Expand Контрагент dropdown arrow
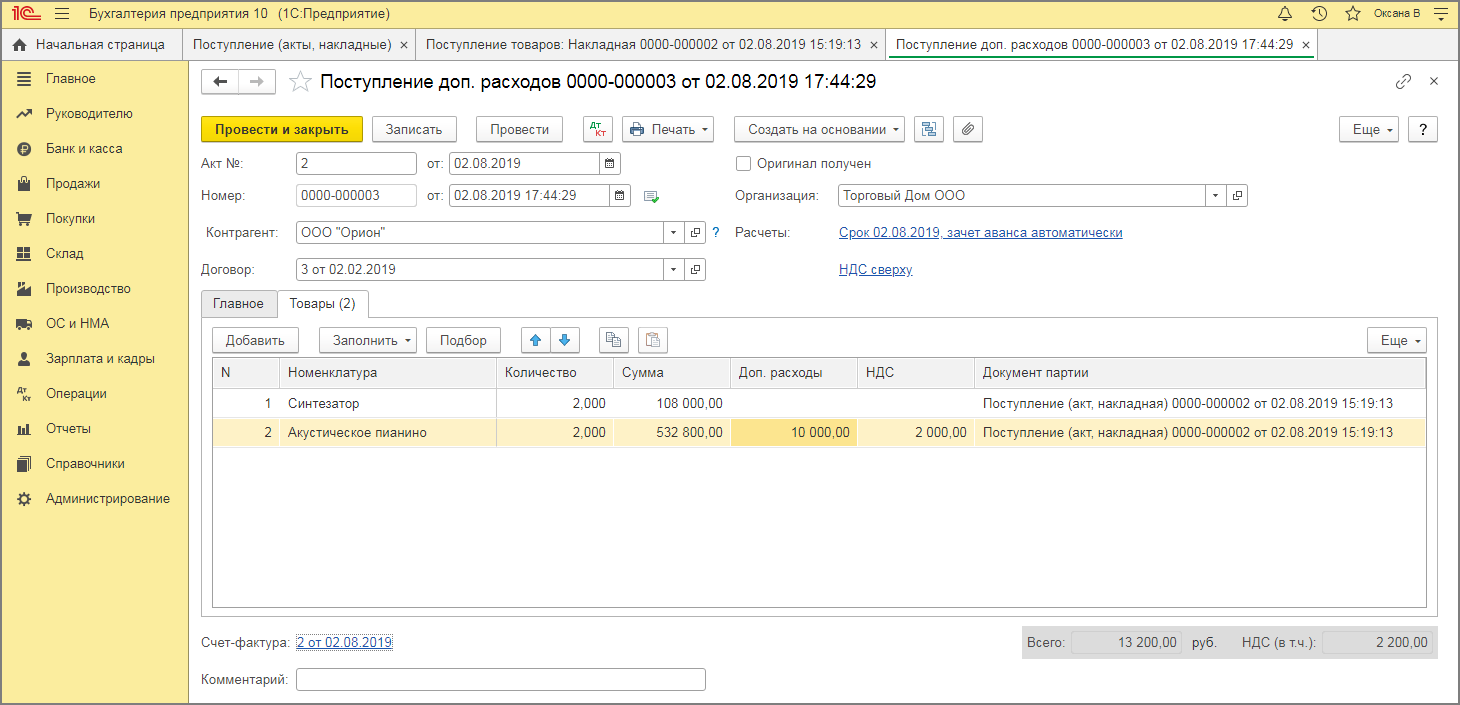Screen dimensions: 1460x705 pos(674,233)
